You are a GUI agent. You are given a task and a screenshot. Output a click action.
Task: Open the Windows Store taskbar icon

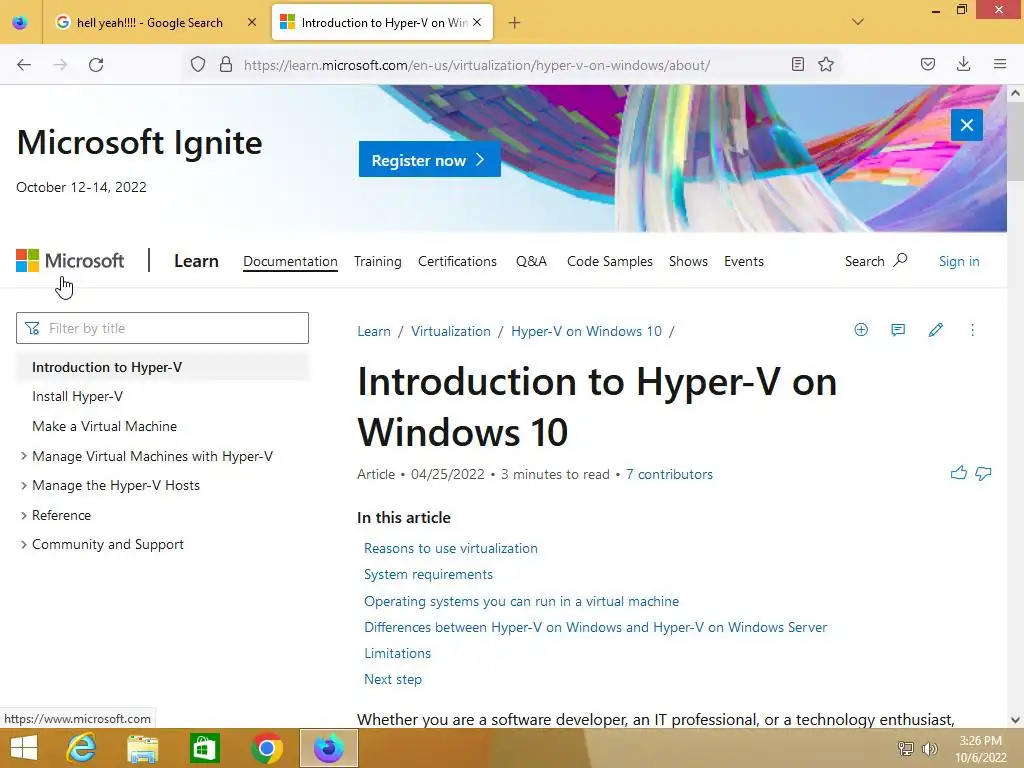pyautogui.click(x=204, y=748)
